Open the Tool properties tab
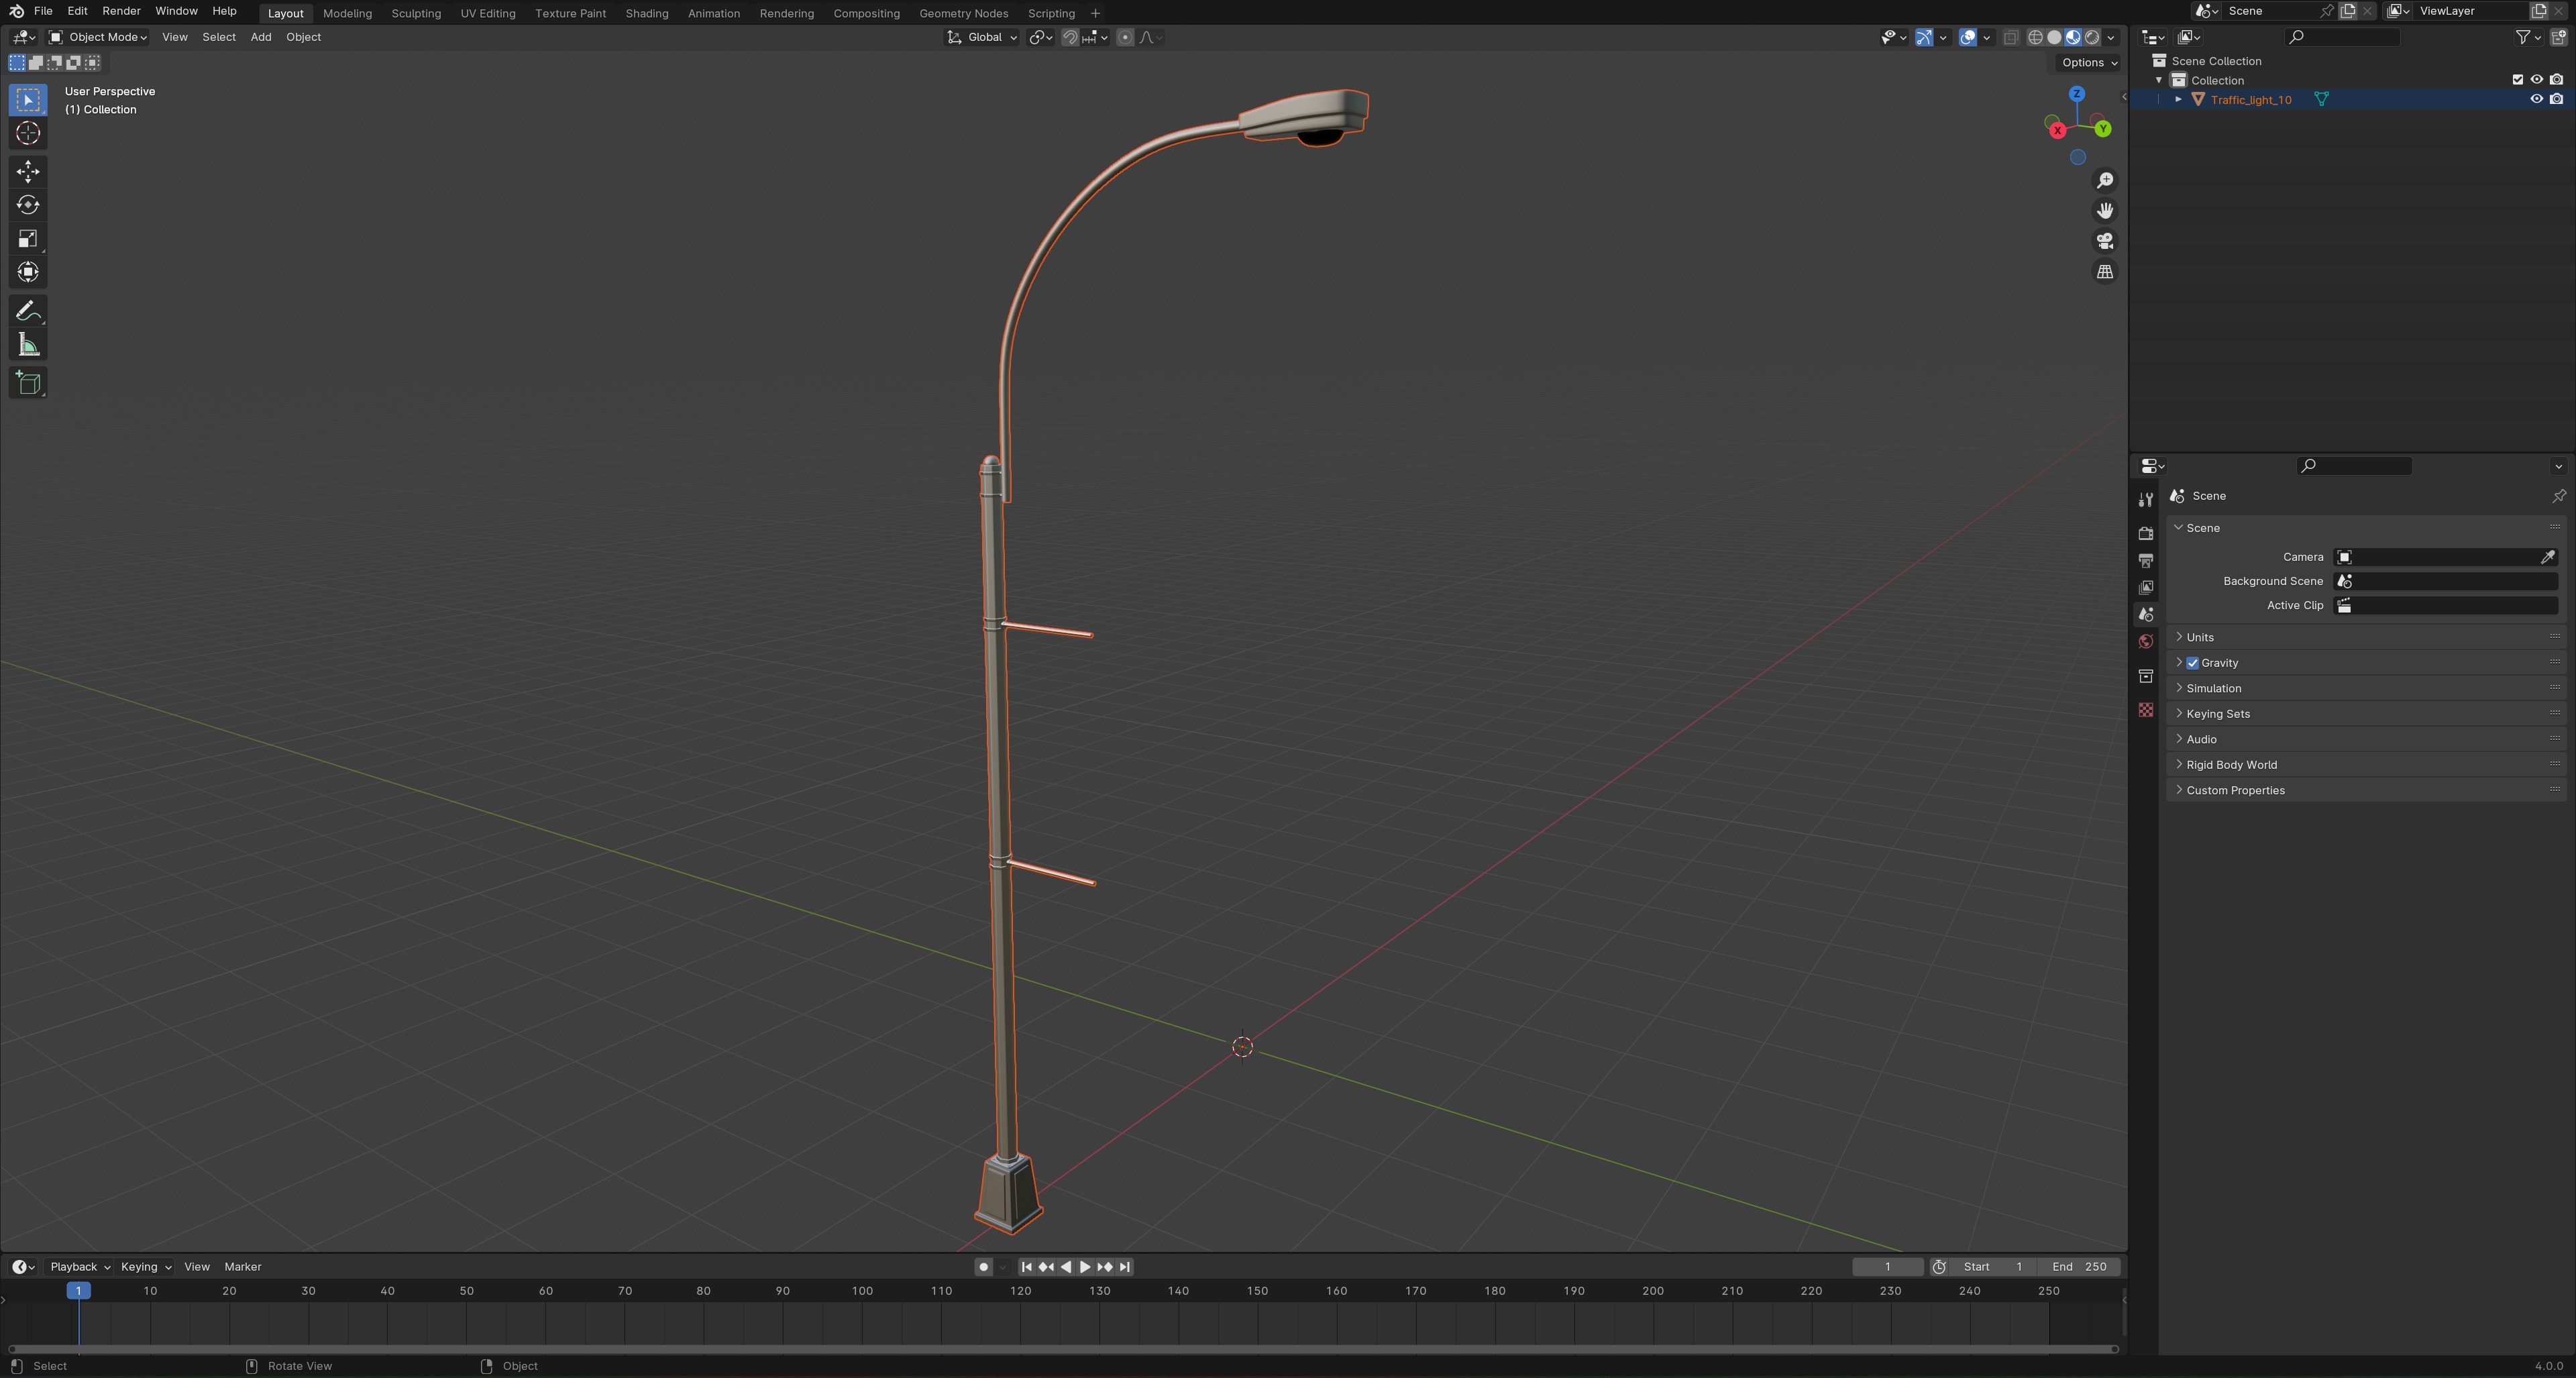Screen dimensions: 2576x1378 2145,499
